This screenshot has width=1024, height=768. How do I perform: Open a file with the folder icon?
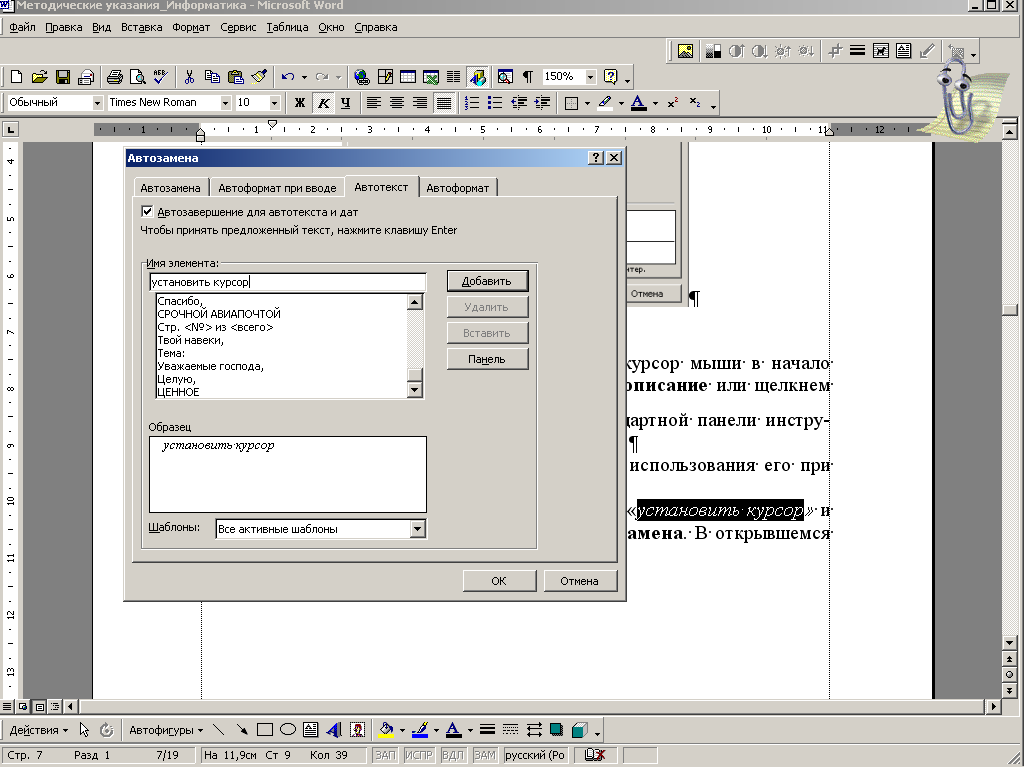39,77
